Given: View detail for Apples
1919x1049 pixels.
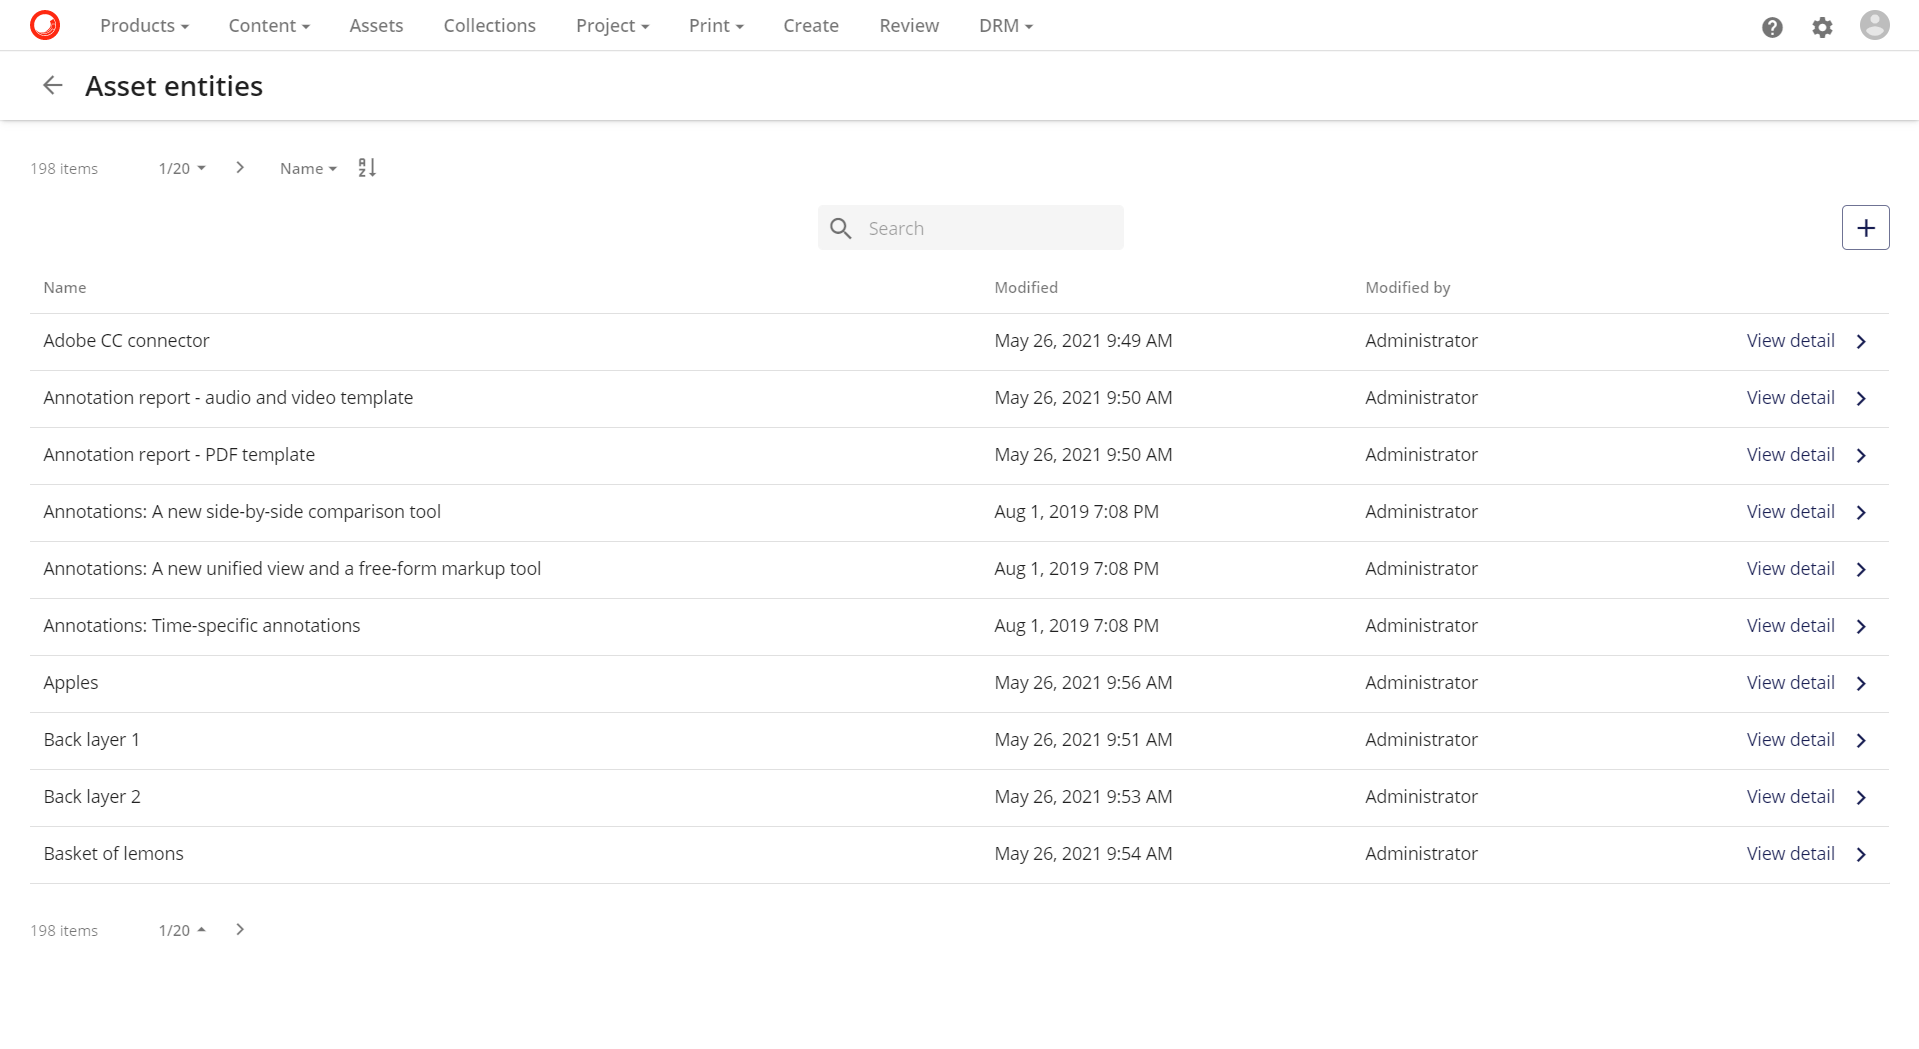Looking at the screenshot, I should 1789,682.
